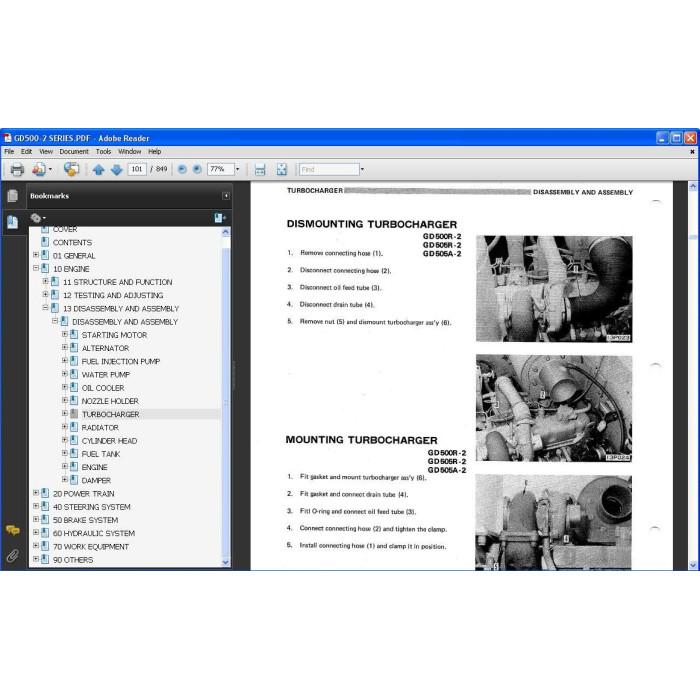This screenshot has width=700, height=700.
Task: Click the start meeting collaboration icon
Action: pos(71,169)
